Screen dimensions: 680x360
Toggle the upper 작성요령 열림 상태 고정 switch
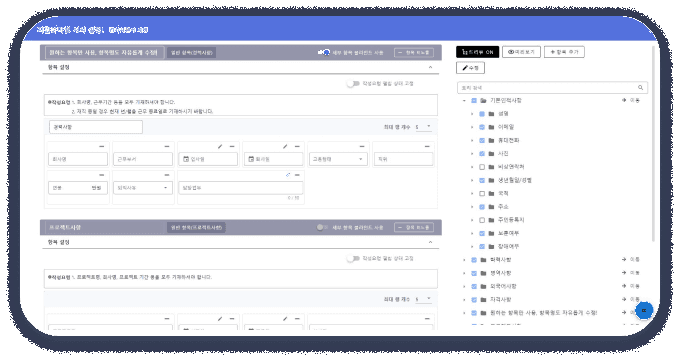(353, 83)
